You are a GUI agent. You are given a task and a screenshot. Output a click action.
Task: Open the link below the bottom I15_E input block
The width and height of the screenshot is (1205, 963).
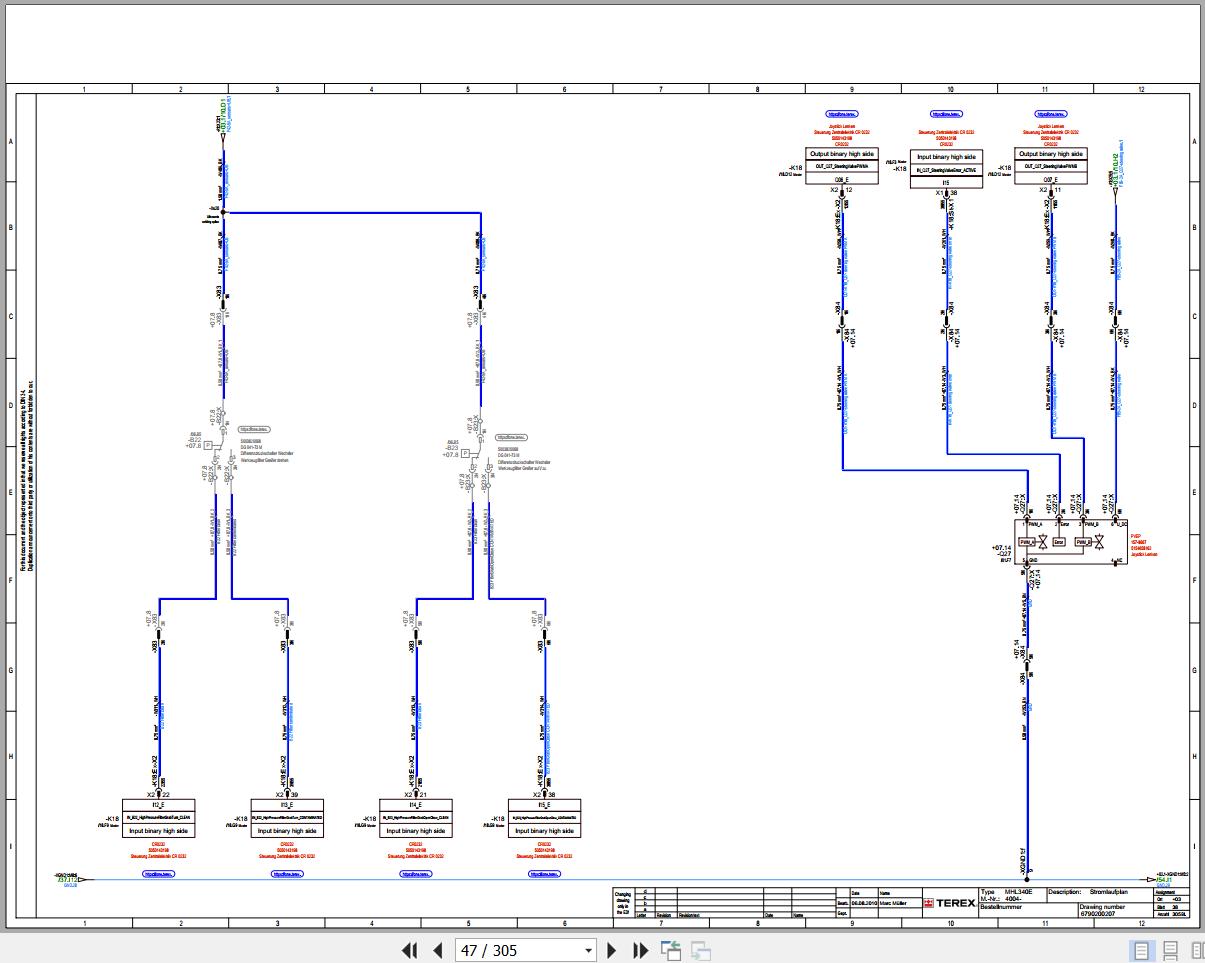coord(544,873)
